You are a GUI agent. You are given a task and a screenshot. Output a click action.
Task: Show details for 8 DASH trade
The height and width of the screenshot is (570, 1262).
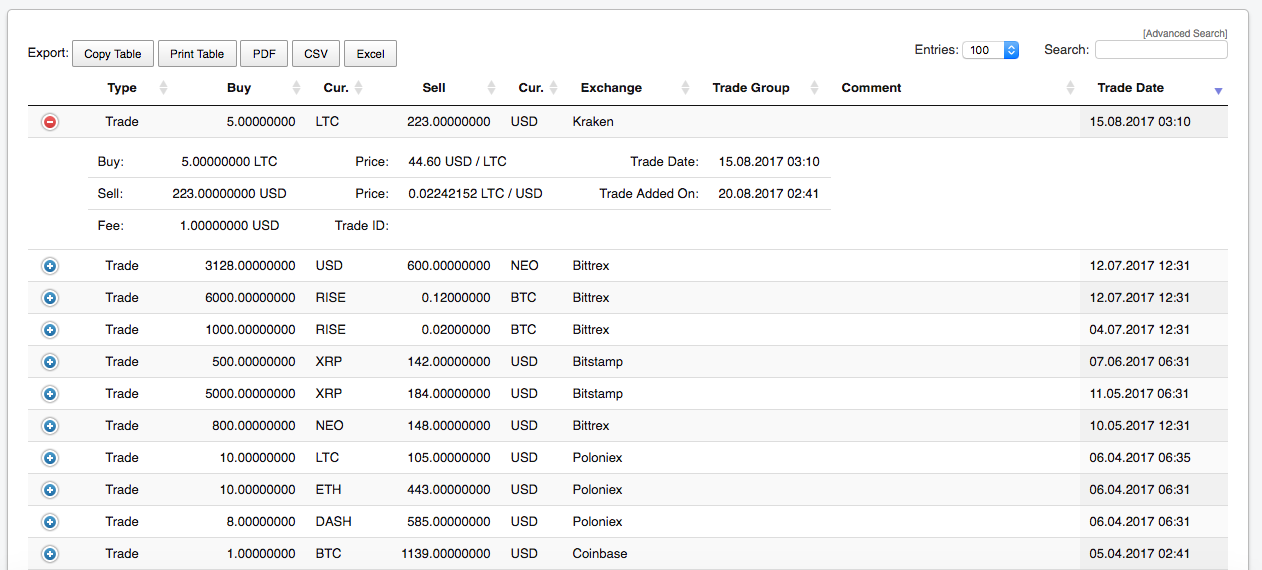coord(50,522)
